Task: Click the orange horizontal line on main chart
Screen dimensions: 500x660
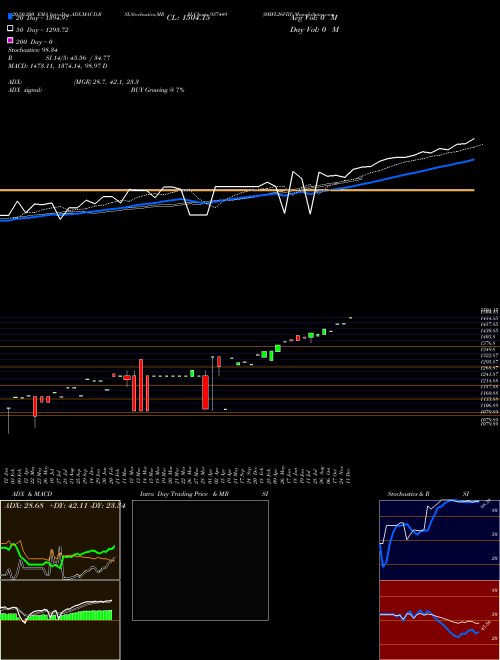Action: (237, 190)
